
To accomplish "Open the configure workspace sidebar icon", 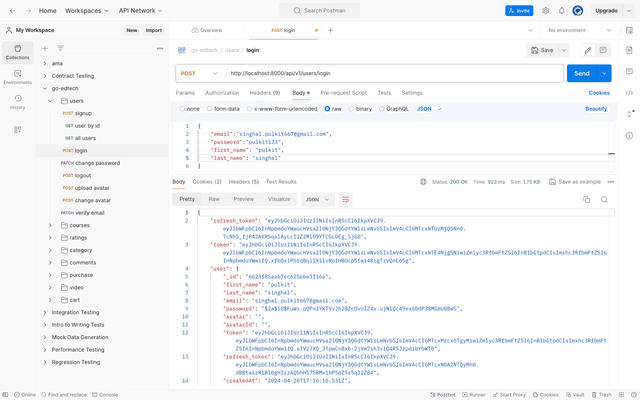I will (18, 129).
